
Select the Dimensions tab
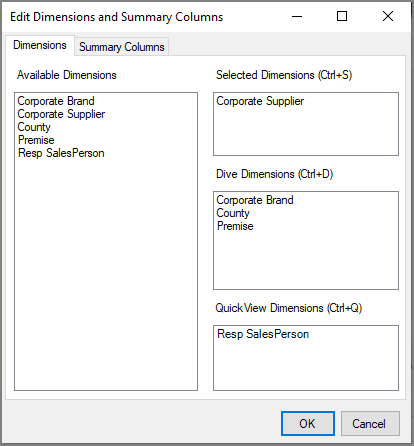(40, 45)
